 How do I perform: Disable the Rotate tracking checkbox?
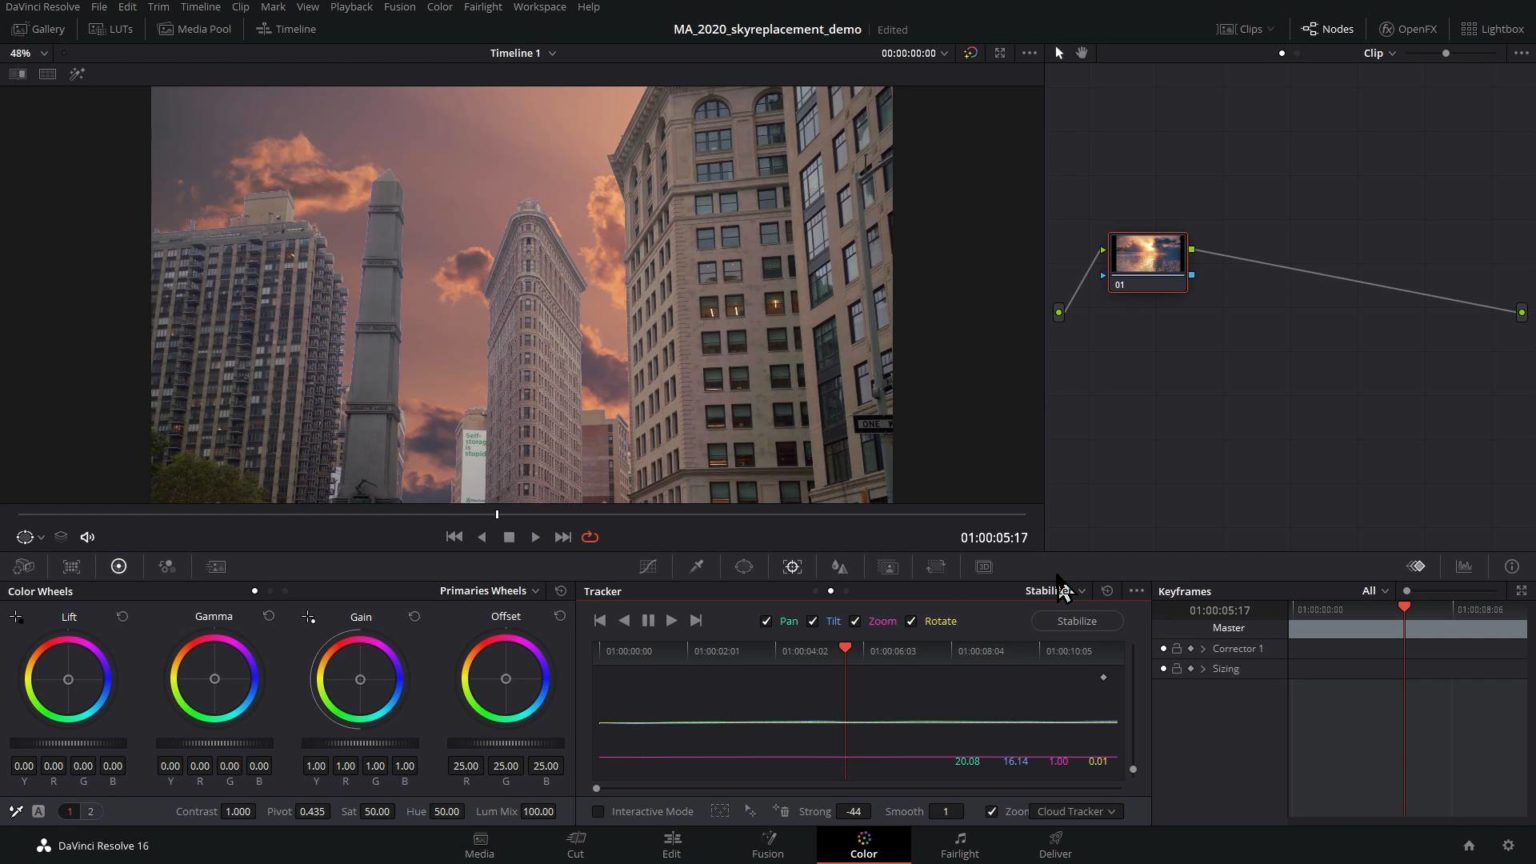(911, 621)
